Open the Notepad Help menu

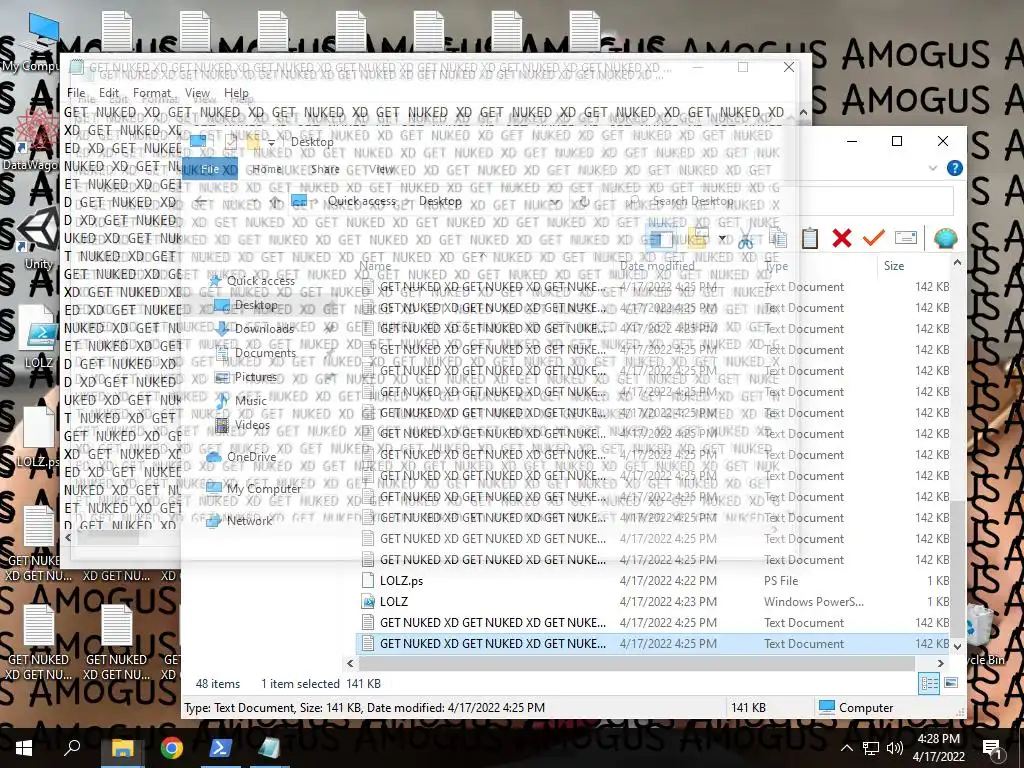(x=236, y=93)
